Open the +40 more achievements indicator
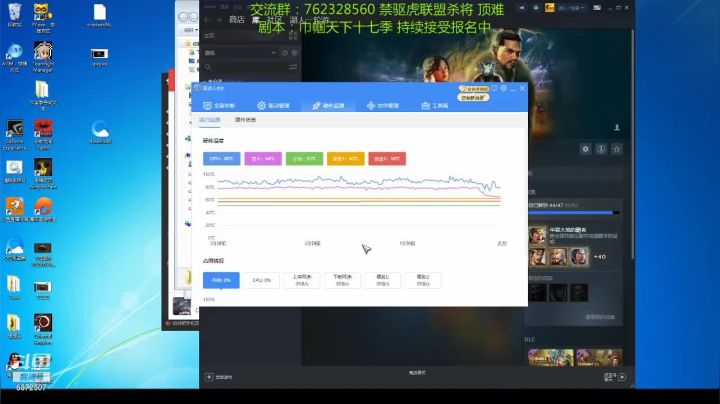 [x=600, y=257]
